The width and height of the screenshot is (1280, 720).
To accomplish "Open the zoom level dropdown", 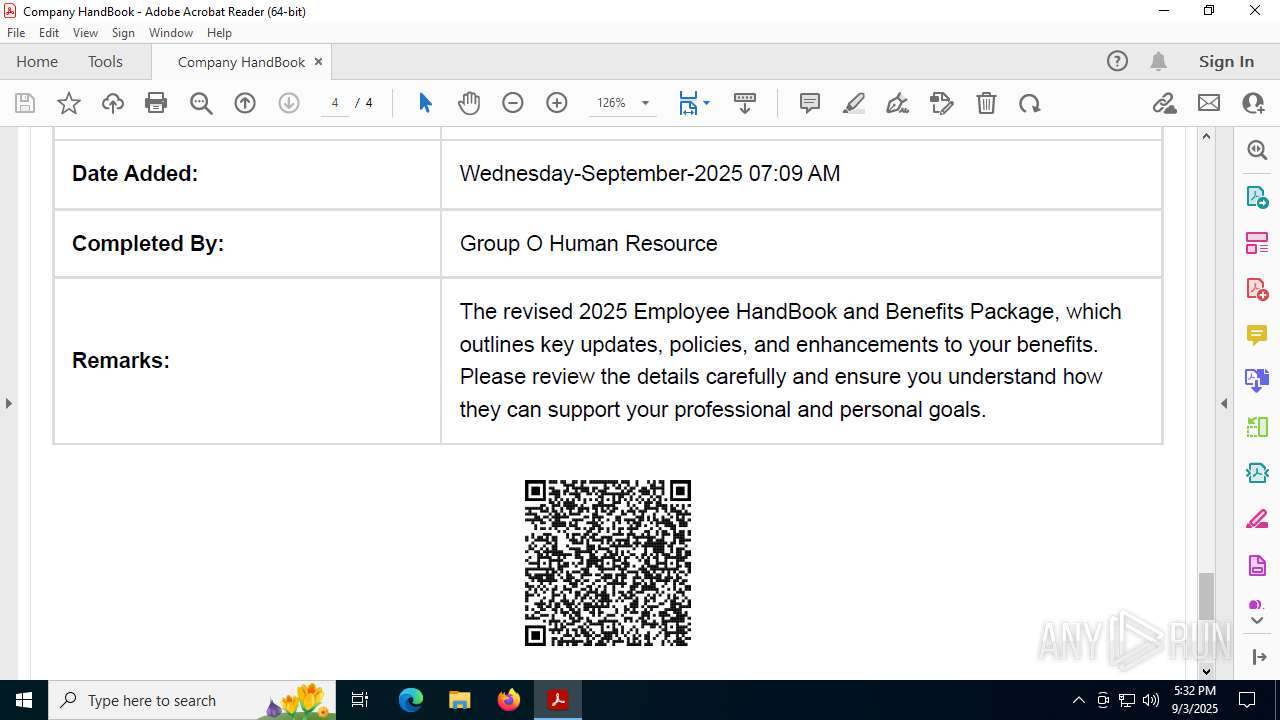I will (x=645, y=103).
